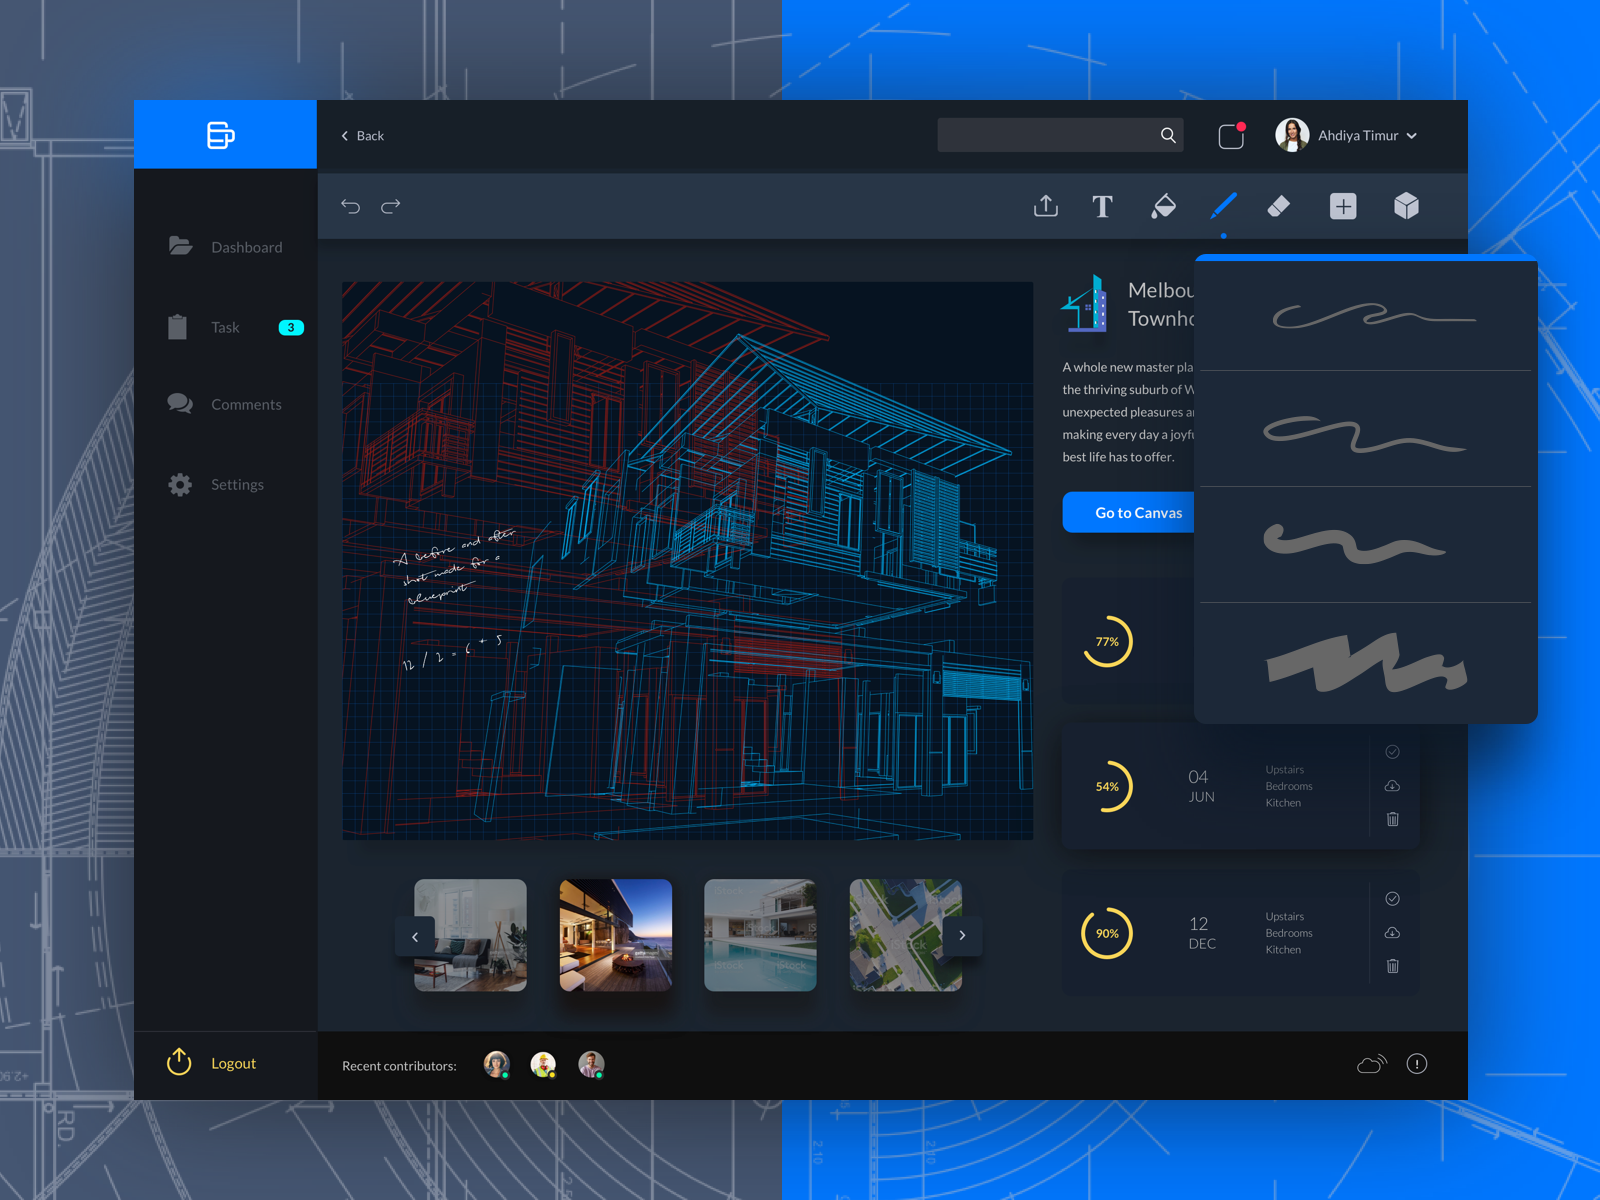This screenshot has height=1200, width=1600.
Task: Go back using the Back chevron
Action: [x=345, y=136]
